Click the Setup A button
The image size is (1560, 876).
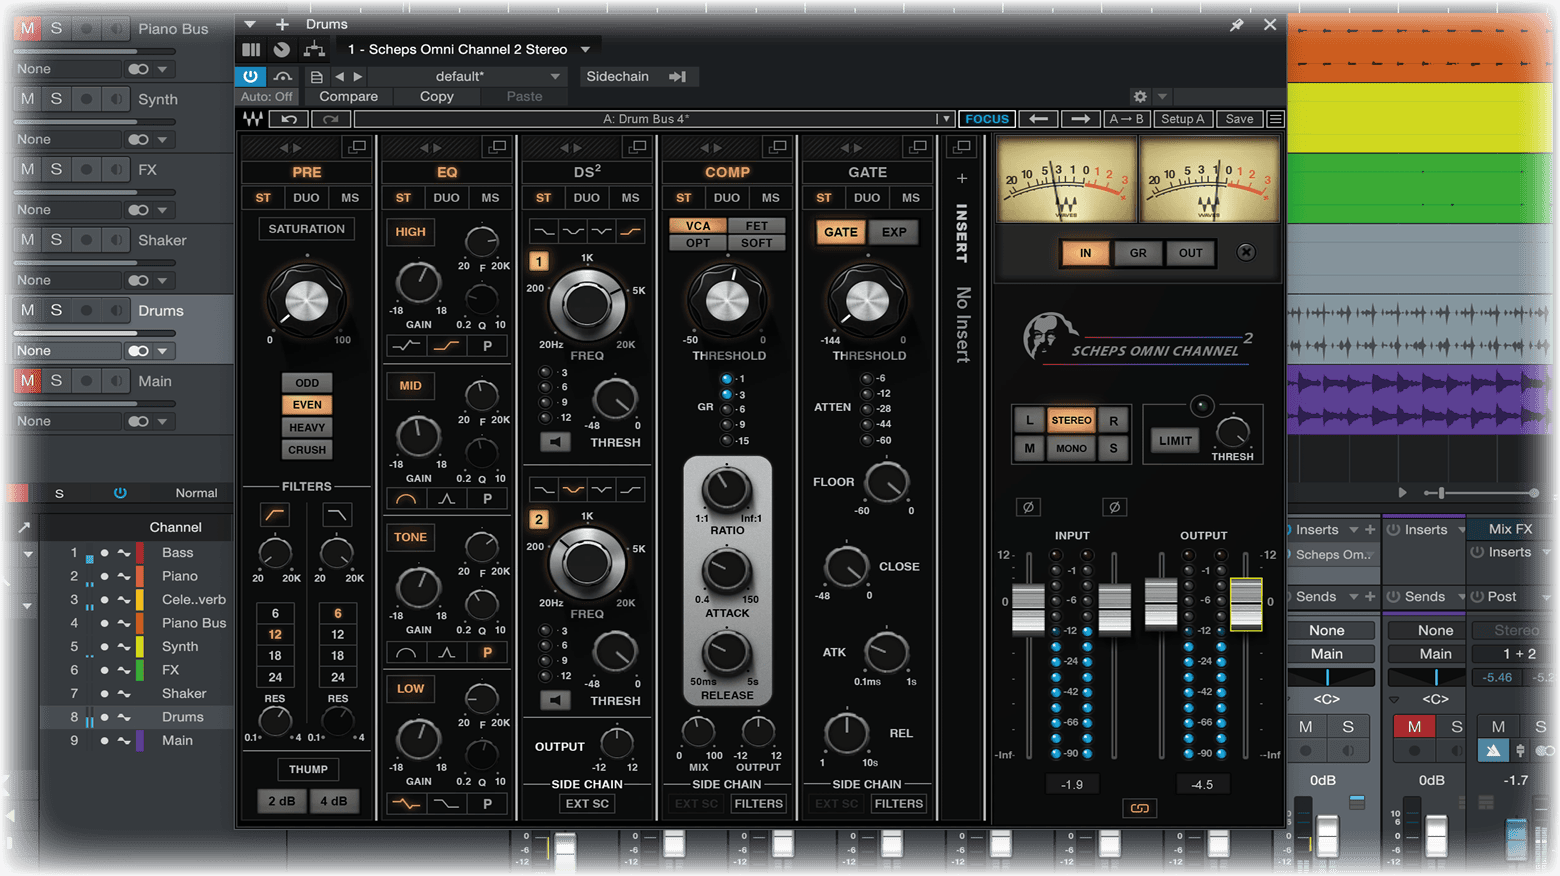(x=1182, y=119)
